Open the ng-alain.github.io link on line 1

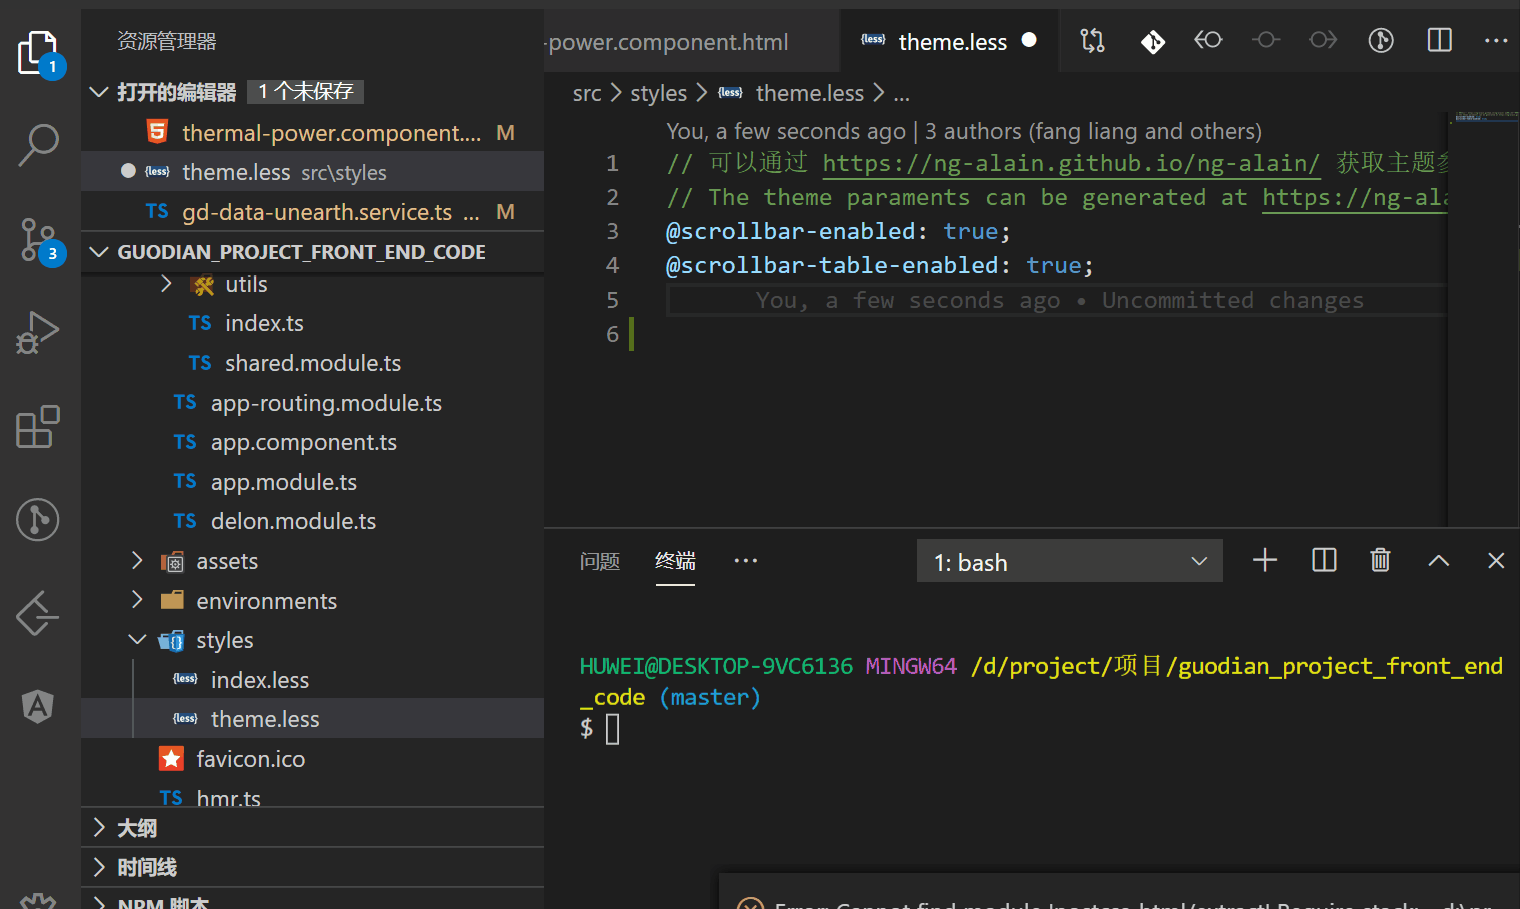(x=1071, y=163)
